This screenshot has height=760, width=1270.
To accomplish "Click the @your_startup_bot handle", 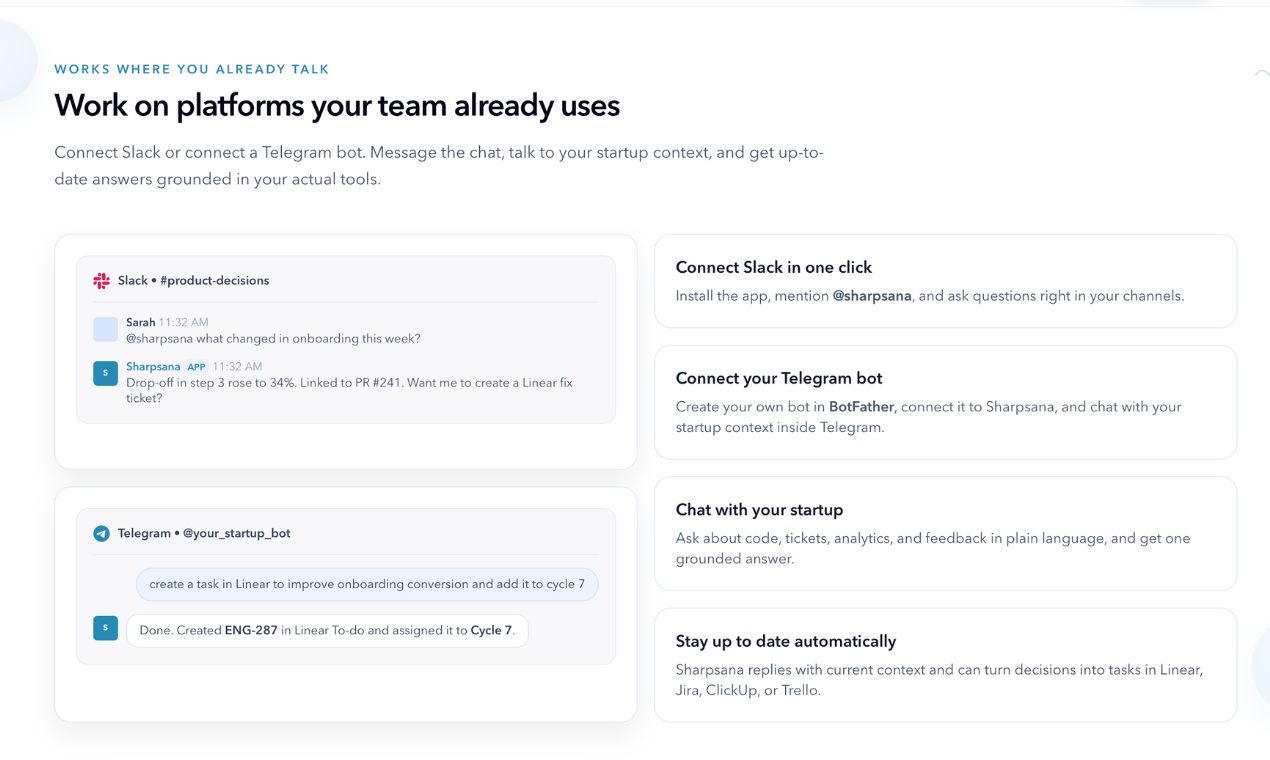I will point(236,534).
